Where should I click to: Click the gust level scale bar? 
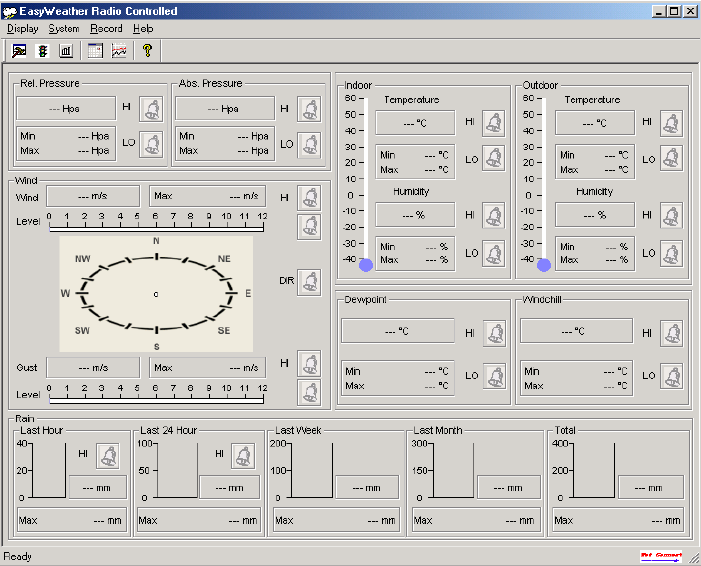(156, 401)
